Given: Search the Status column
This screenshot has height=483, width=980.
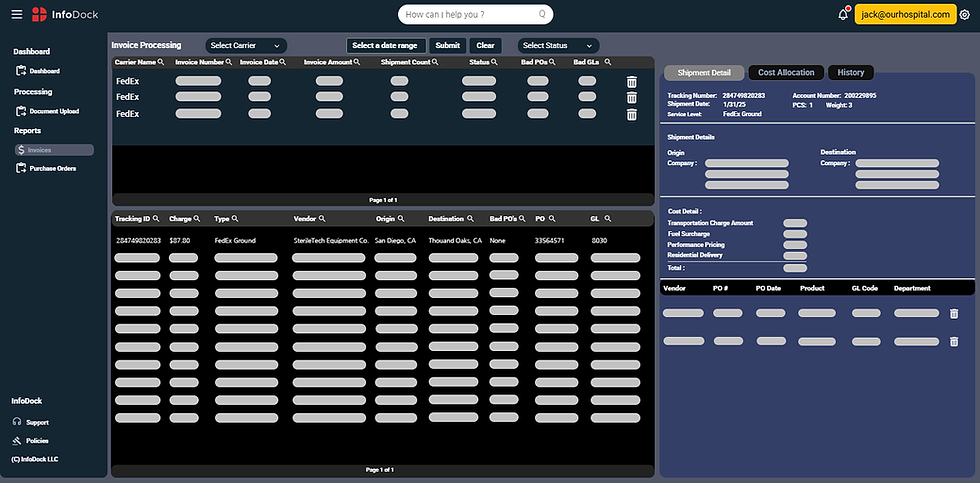Looking at the screenshot, I should point(494,62).
